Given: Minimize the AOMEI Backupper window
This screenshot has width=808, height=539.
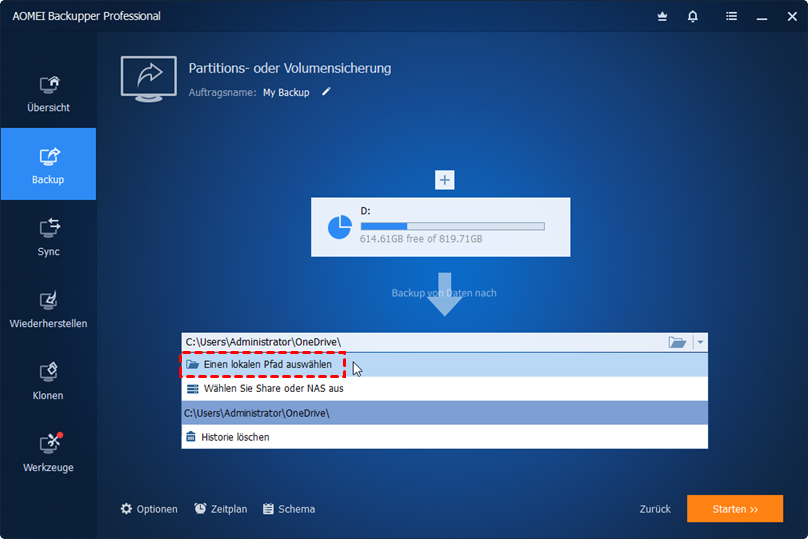Looking at the screenshot, I should pyautogui.click(x=762, y=17).
